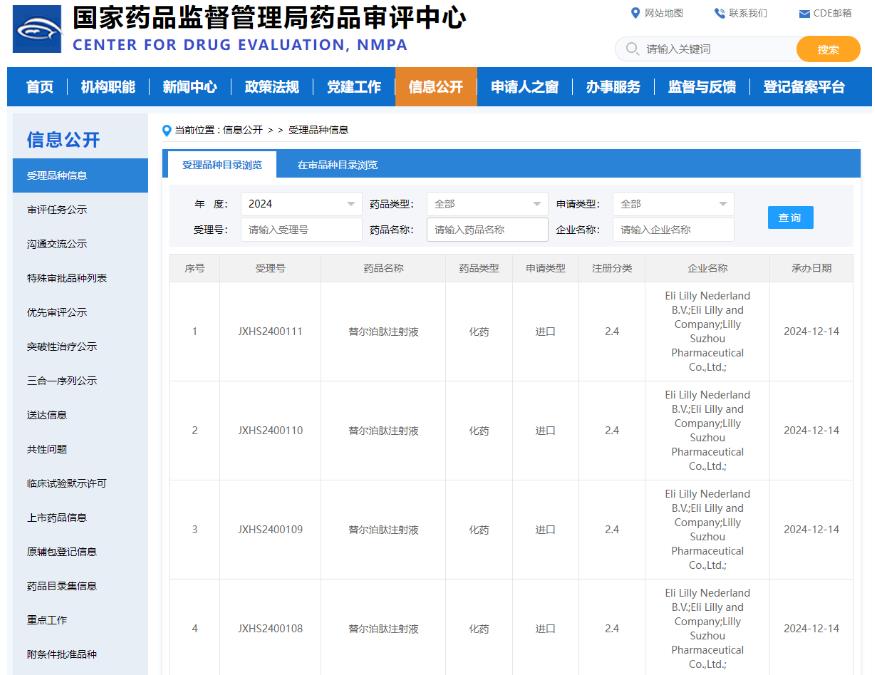The width and height of the screenshot is (875, 675).
Task: Open 新闻中心 in navigation bar
Action: [x=190, y=87]
